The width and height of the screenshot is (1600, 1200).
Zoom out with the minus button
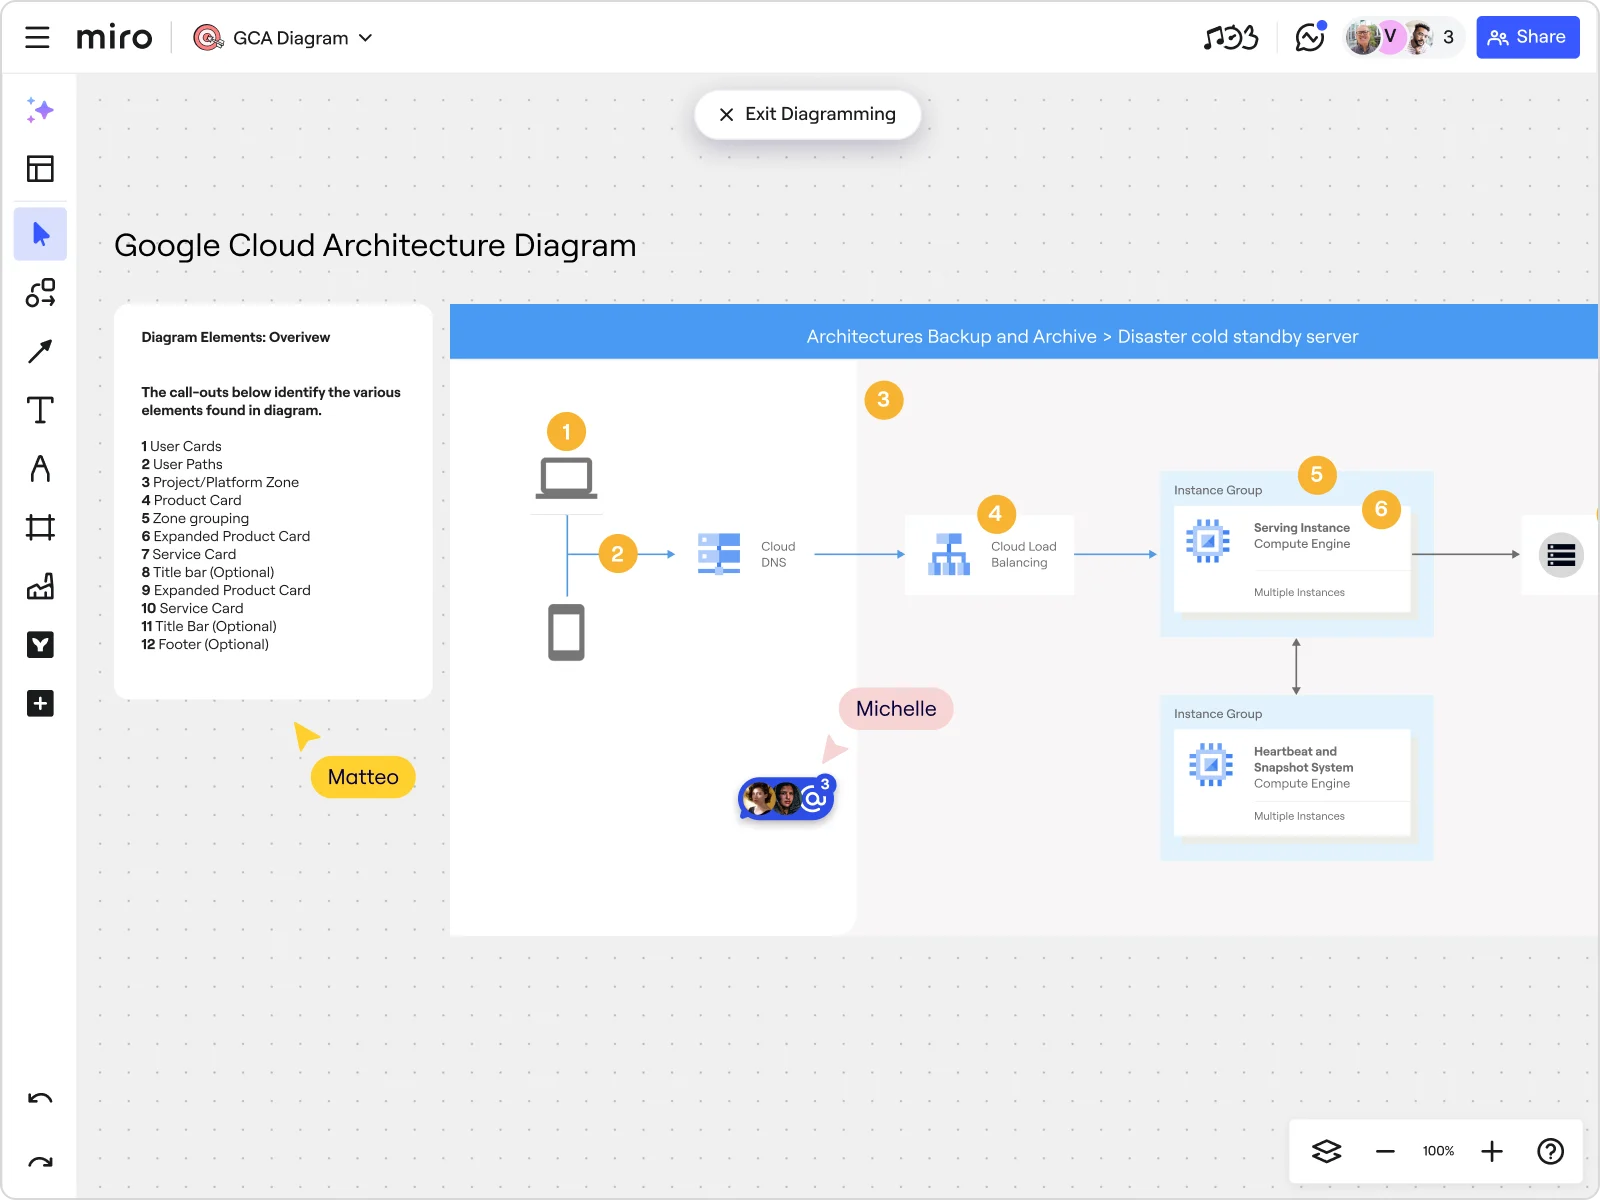click(1385, 1151)
